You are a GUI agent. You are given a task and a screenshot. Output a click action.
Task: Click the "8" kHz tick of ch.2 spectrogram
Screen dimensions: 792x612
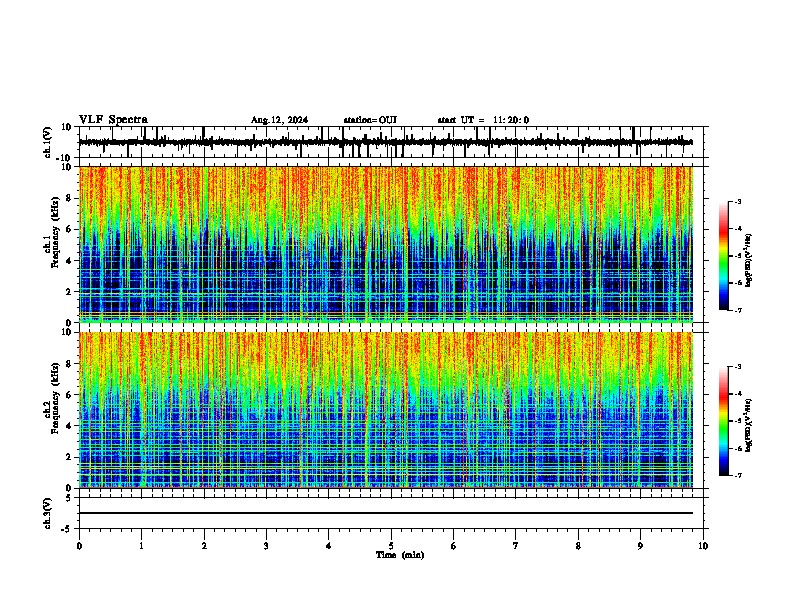(70, 364)
